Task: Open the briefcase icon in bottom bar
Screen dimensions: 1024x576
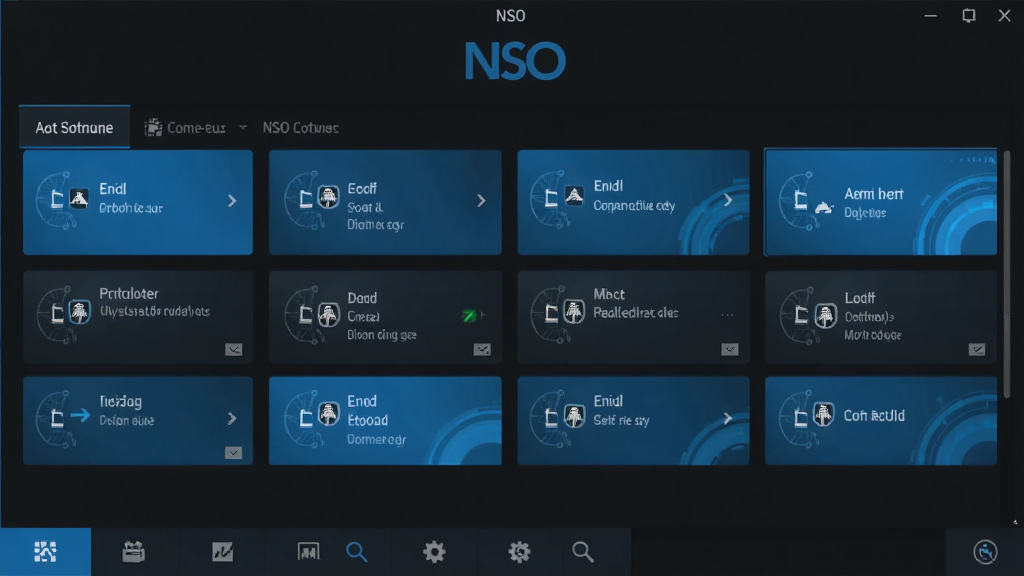Action: point(133,552)
